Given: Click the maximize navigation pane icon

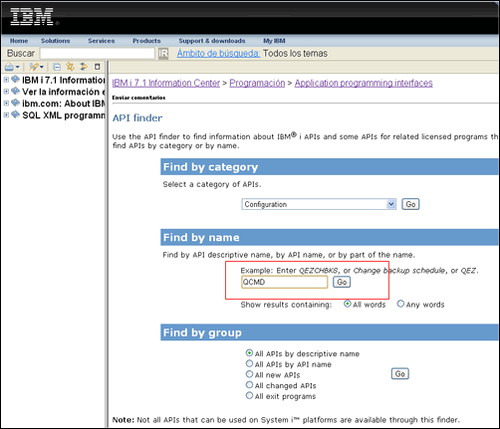Looking at the screenshot, I should [97, 67].
